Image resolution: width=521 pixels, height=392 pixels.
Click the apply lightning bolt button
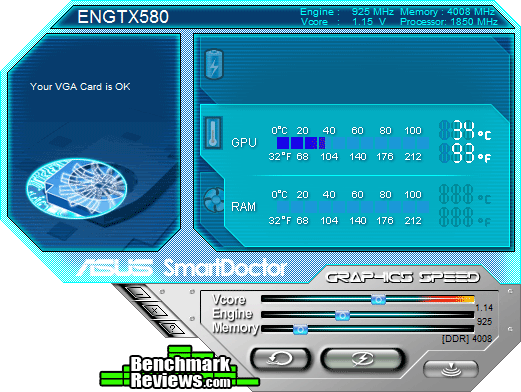click(x=363, y=359)
